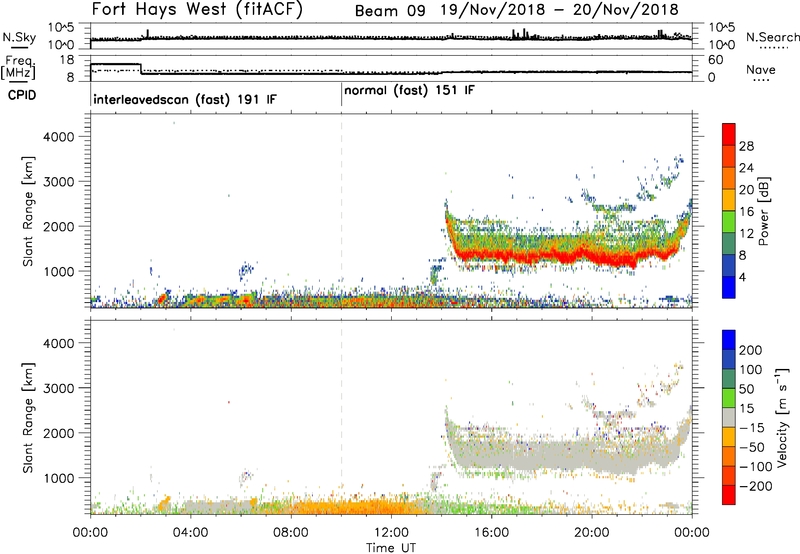Click the 'Time UT' axis title
The width and height of the screenshot is (800, 554).
(391, 548)
